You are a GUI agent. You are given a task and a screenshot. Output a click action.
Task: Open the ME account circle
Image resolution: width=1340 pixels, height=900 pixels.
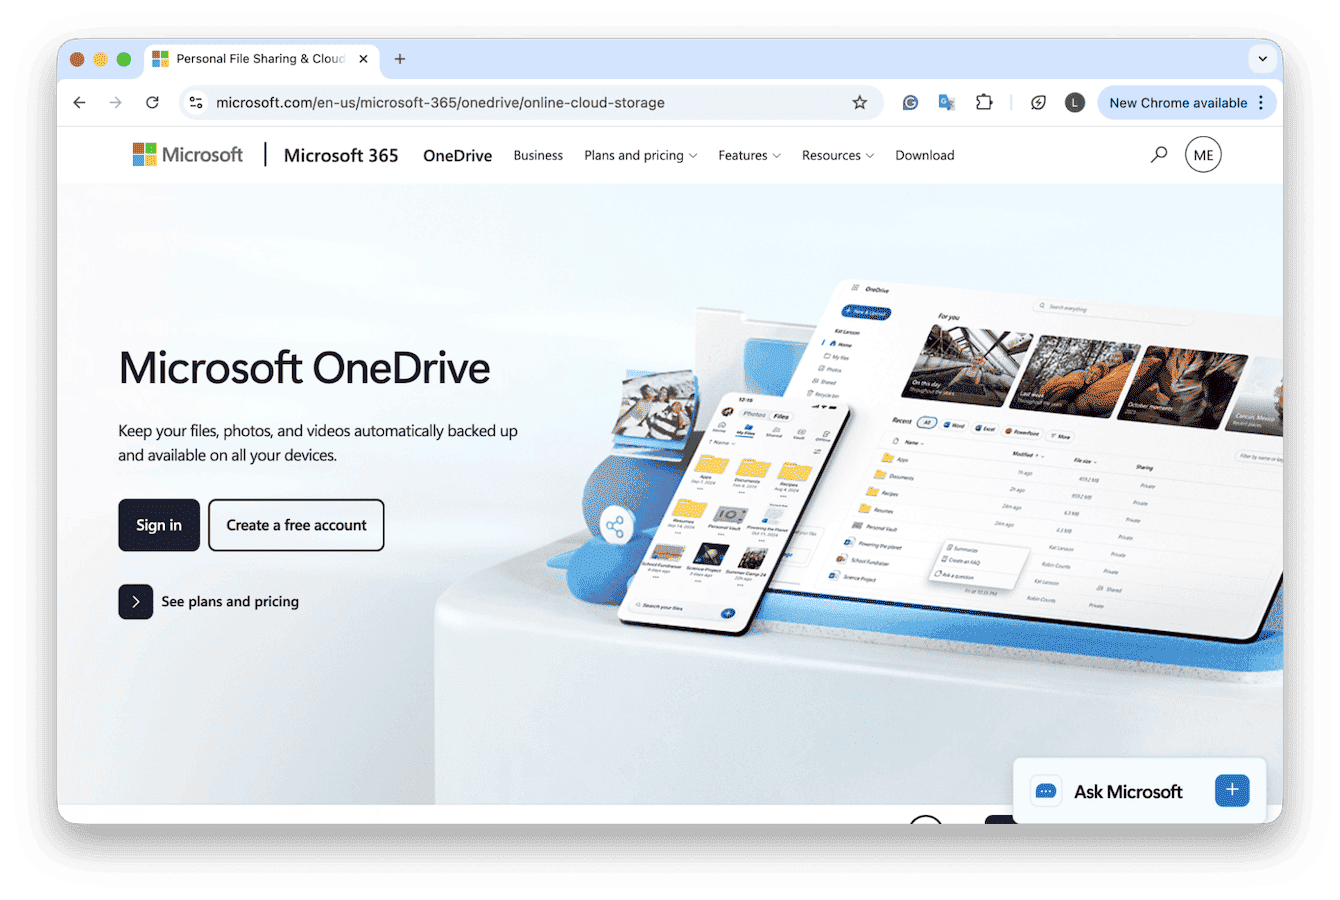[x=1203, y=155]
